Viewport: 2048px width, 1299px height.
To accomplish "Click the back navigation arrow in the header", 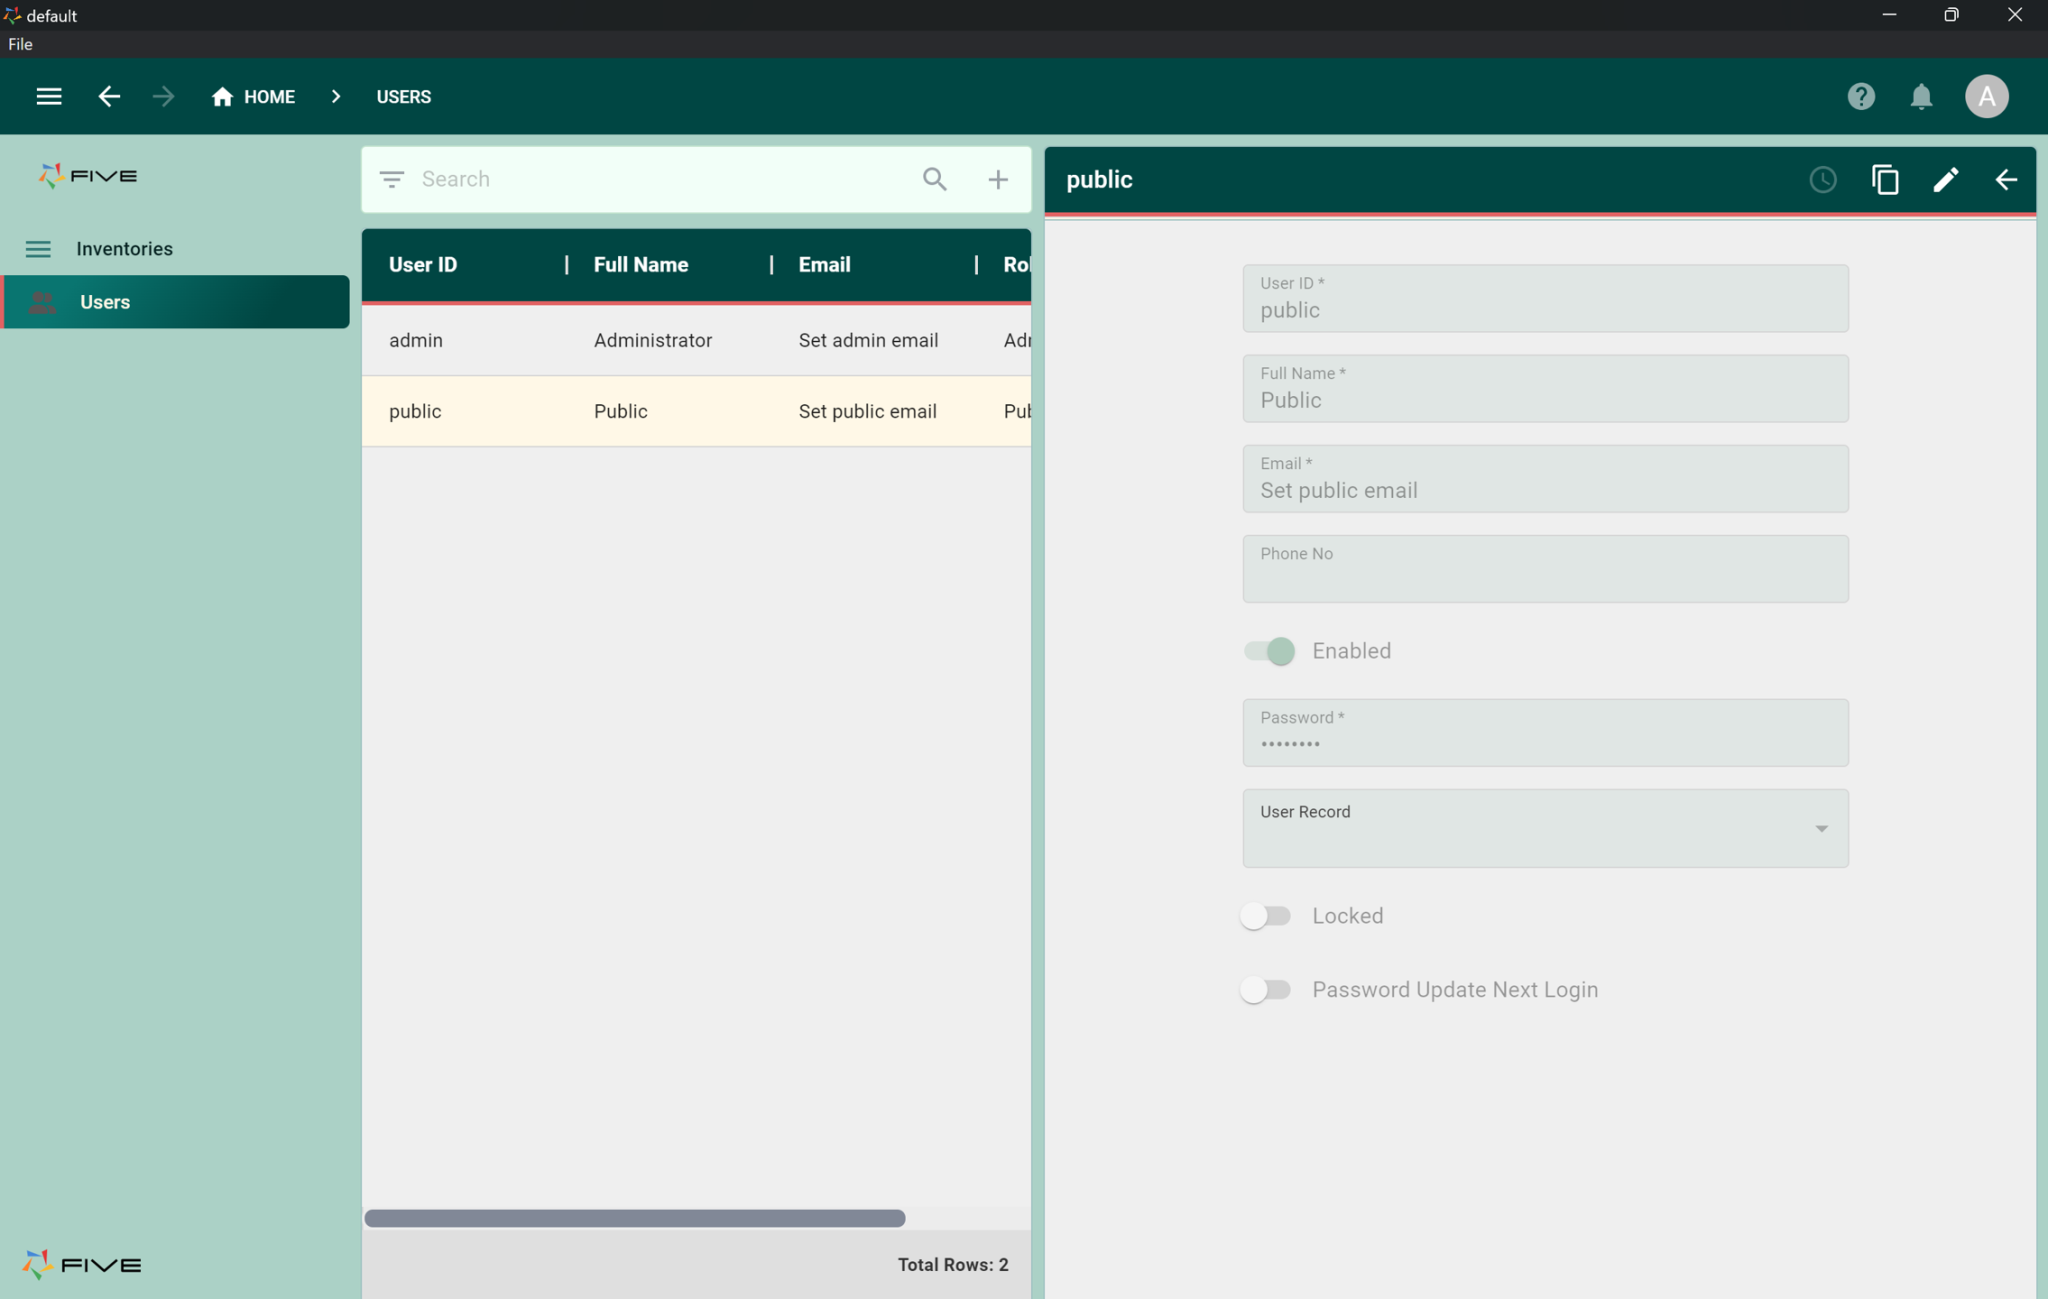I will click(110, 96).
